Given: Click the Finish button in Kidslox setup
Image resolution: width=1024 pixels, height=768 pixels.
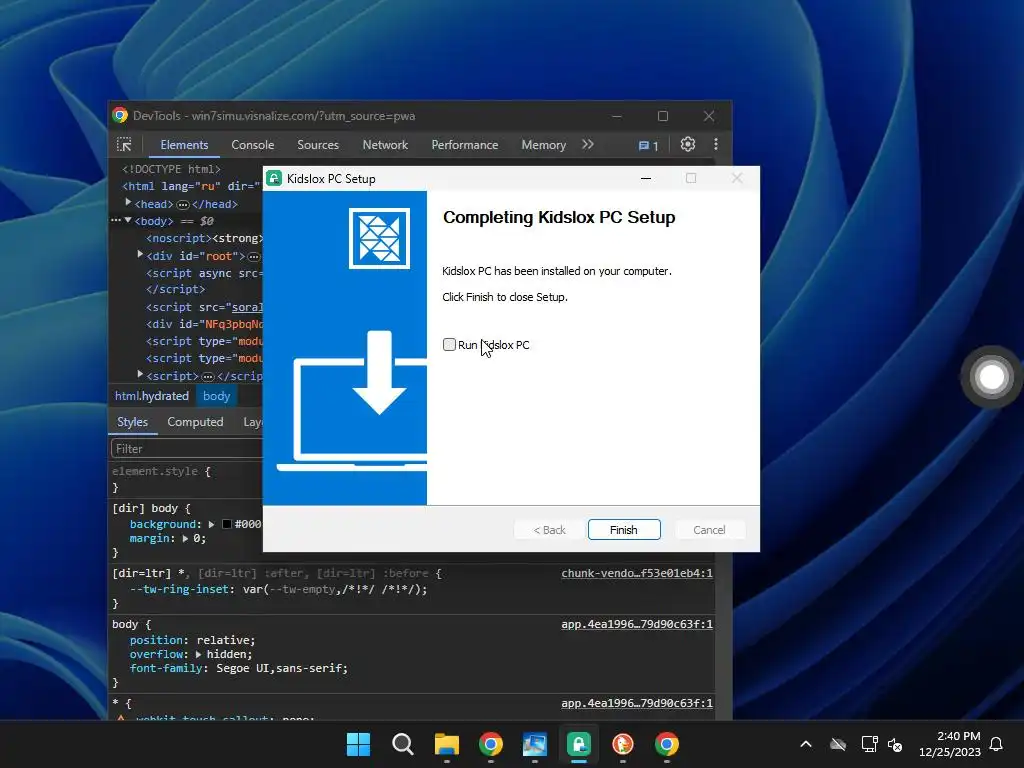Looking at the screenshot, I should (624, 530).
